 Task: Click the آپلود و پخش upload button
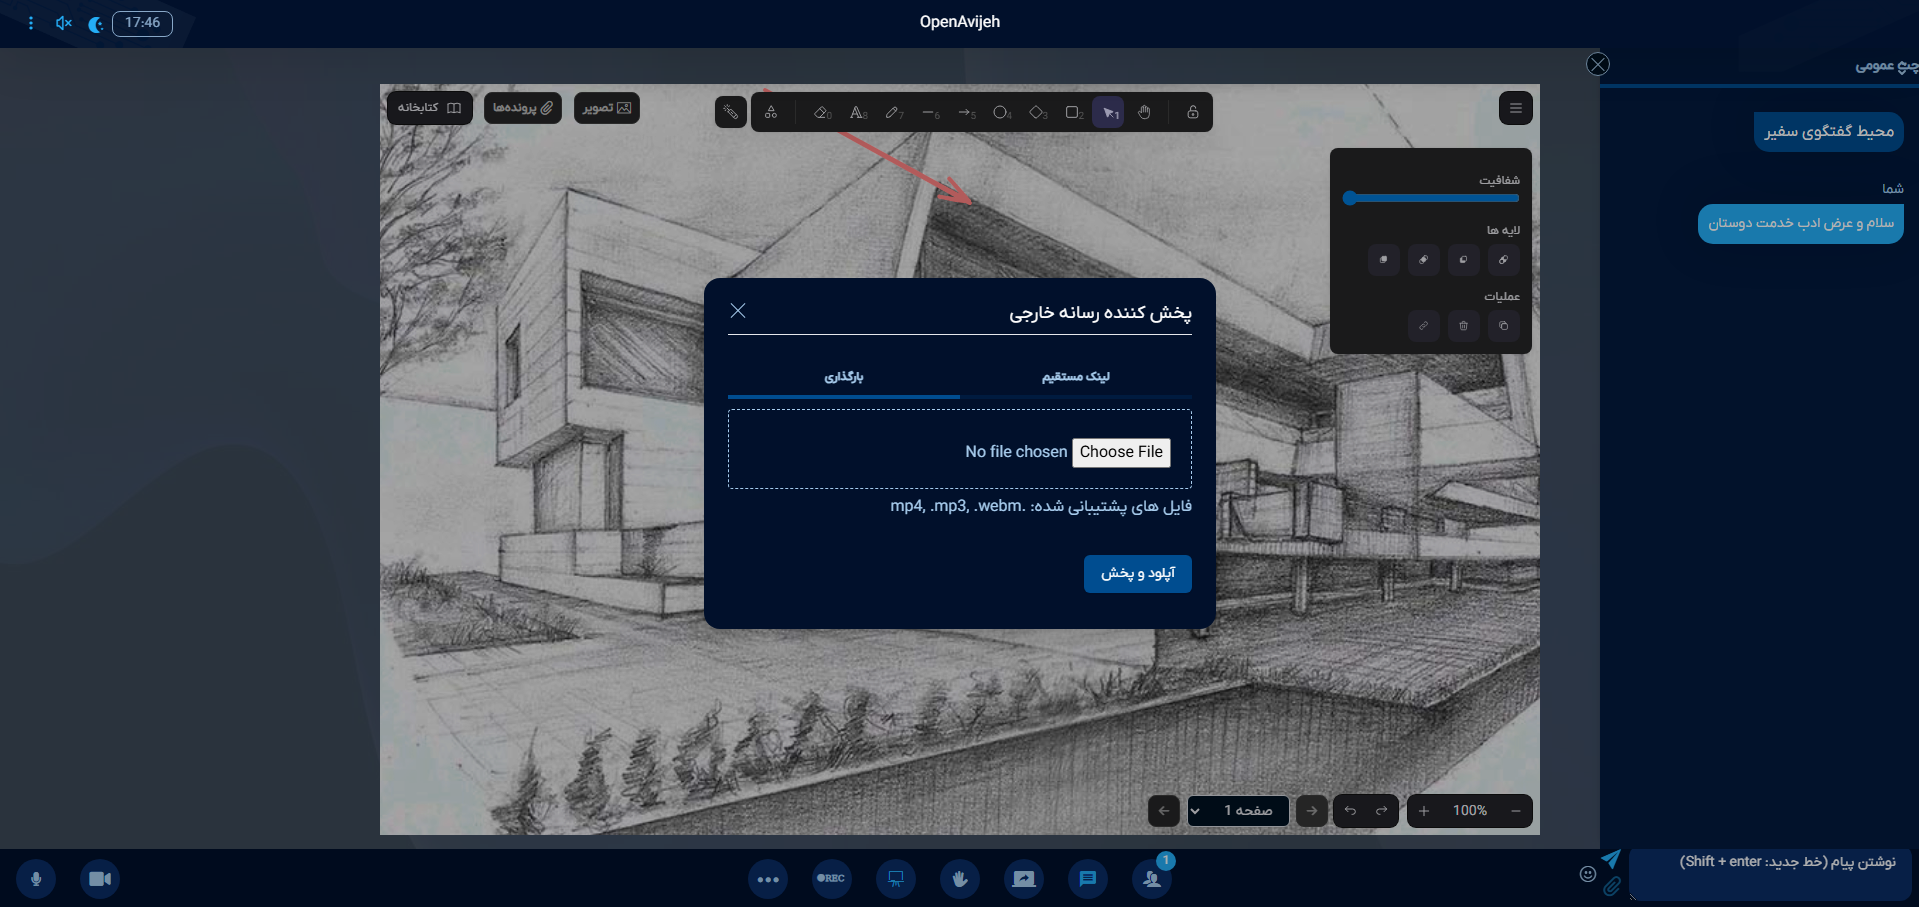1138,574
